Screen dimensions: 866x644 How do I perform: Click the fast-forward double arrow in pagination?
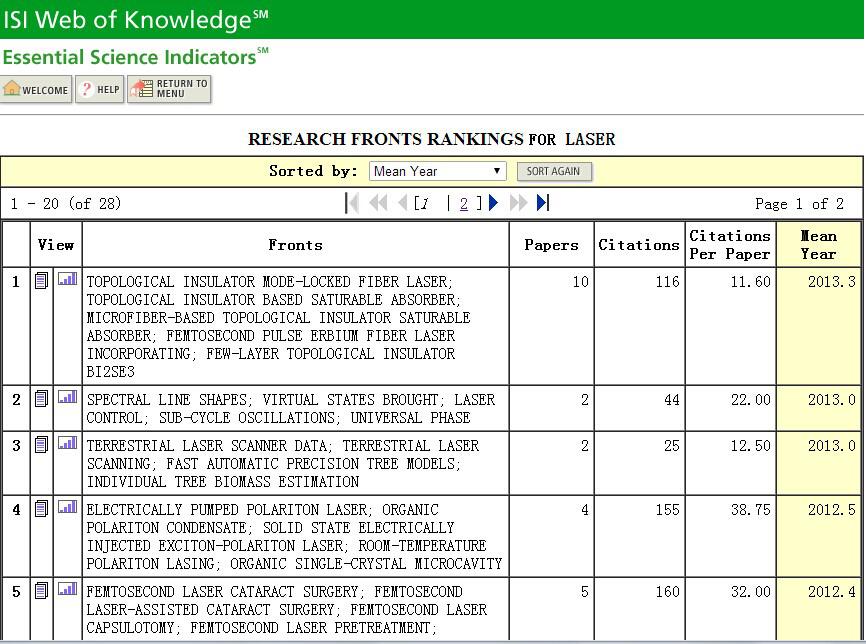(x=518, y=203)
